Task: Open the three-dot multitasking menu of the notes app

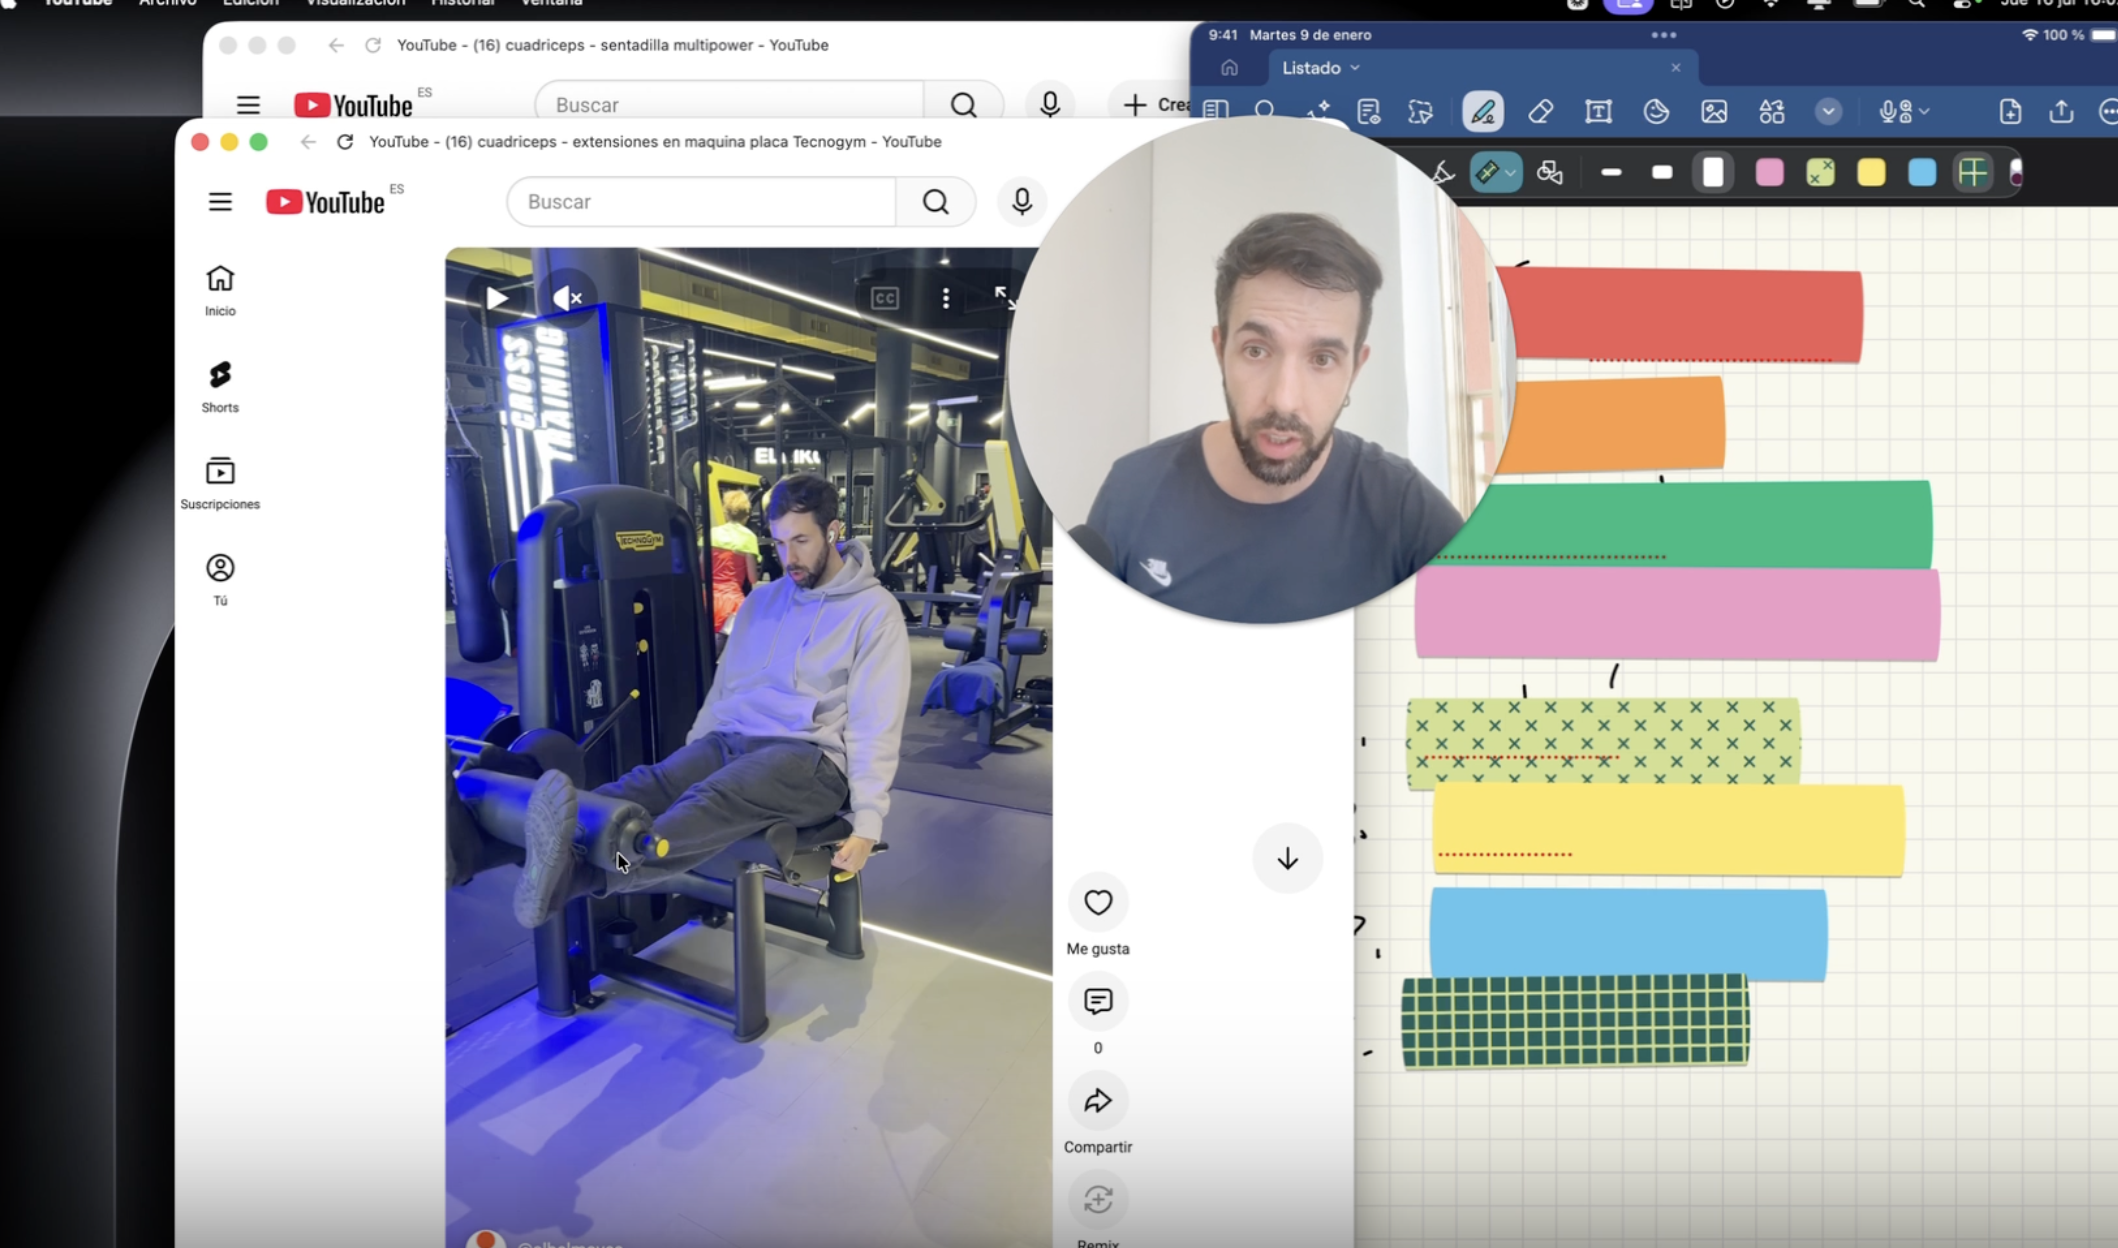Action: click(1664, 35)
